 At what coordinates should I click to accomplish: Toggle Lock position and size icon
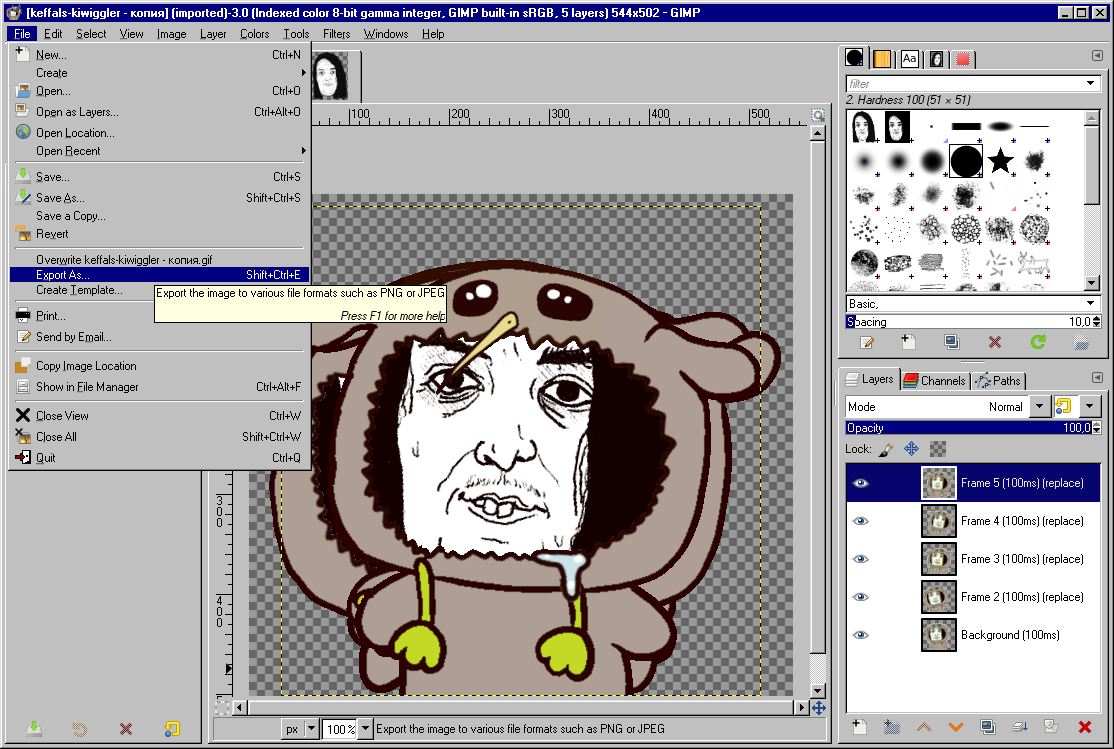tap(912, 449)
